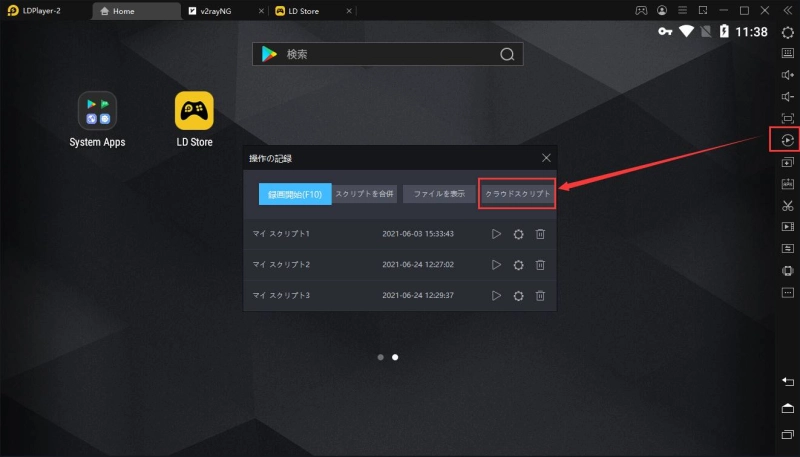Viewport: 800px width, 457px height.
Task: Toggle fullscreen mode from sidebar
Action: [787, 118]
